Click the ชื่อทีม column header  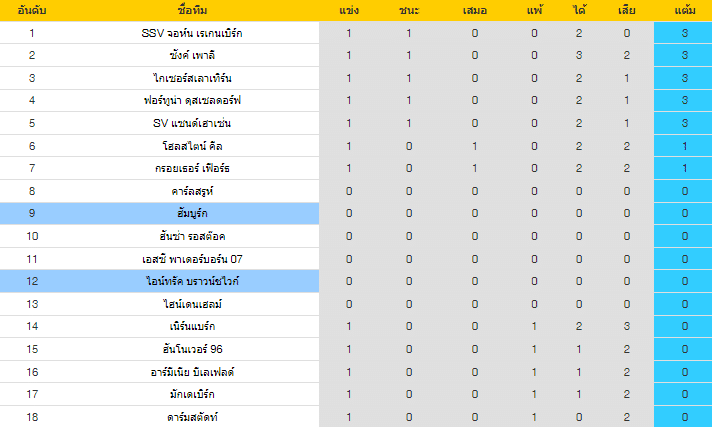coord(192,10)
